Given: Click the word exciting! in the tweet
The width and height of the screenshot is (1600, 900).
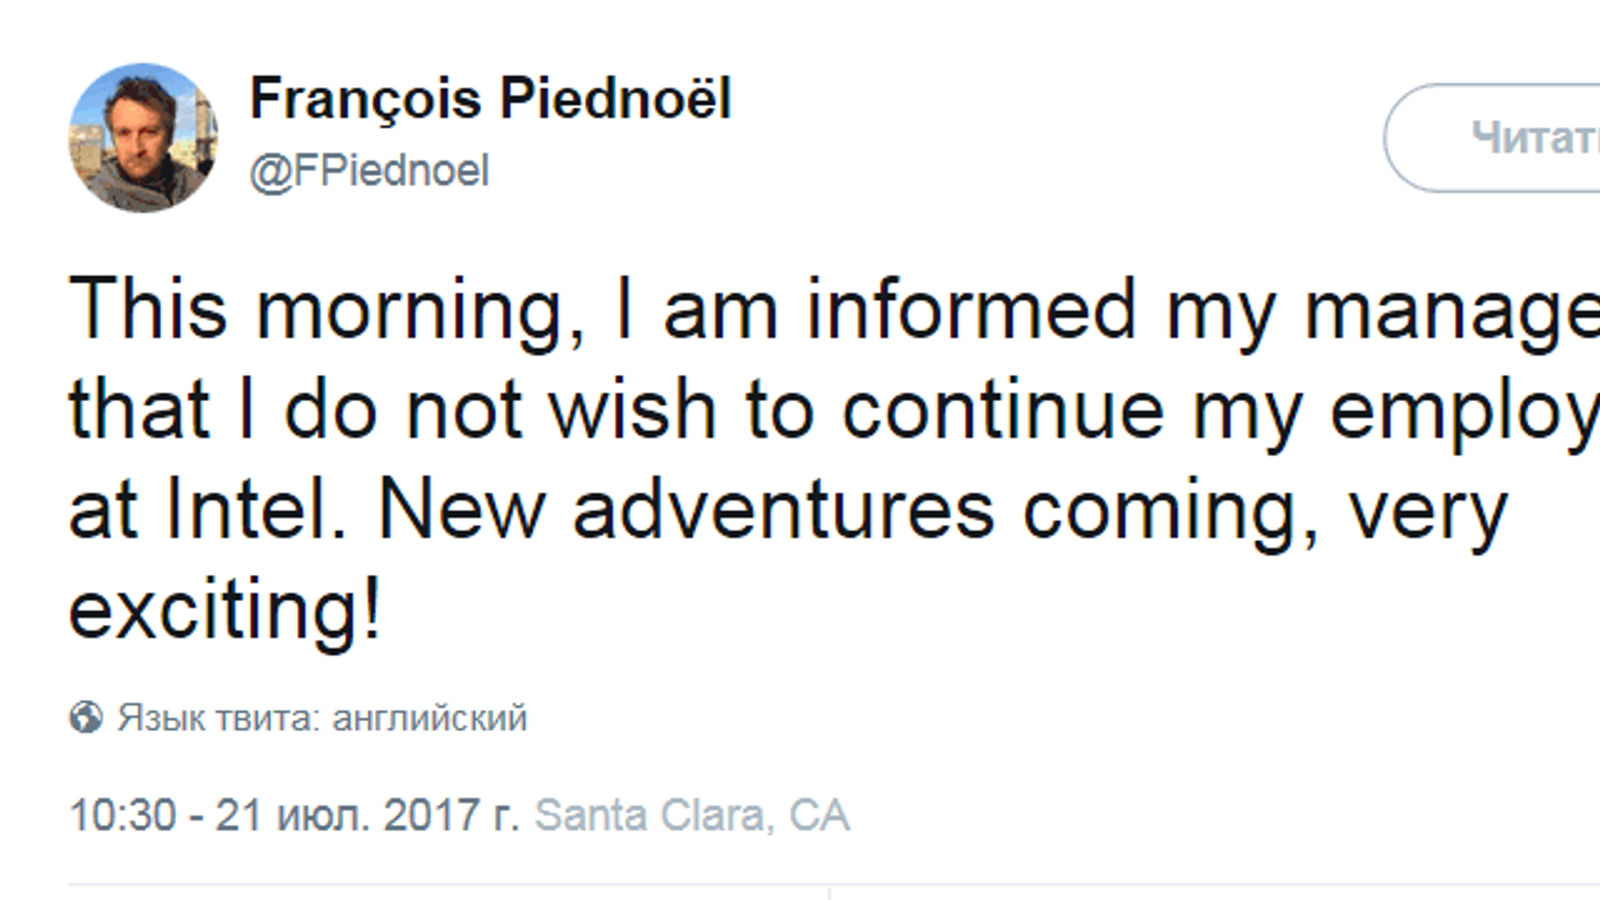Looking at the screenshot, I should tap(225, 609).
